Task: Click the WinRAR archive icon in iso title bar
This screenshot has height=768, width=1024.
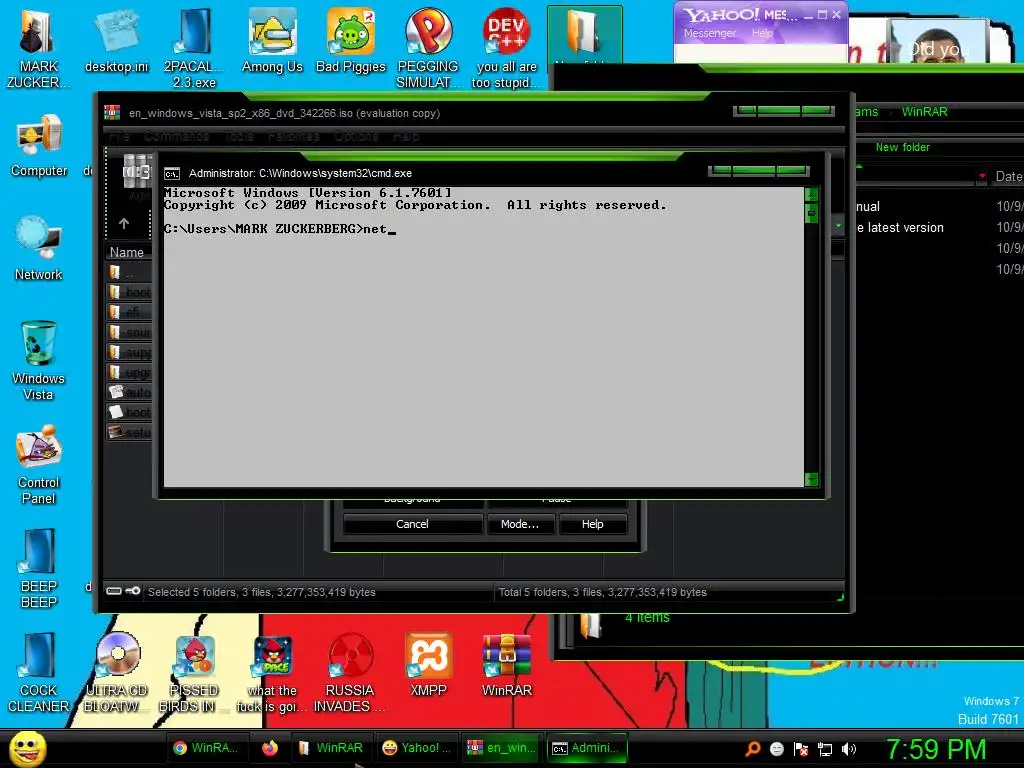Action: (x=112, y=113)
